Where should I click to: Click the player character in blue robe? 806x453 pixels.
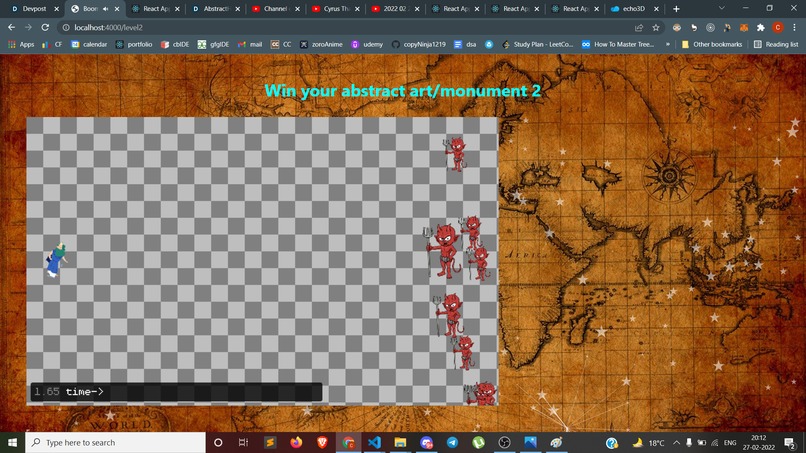click(56, 260)
